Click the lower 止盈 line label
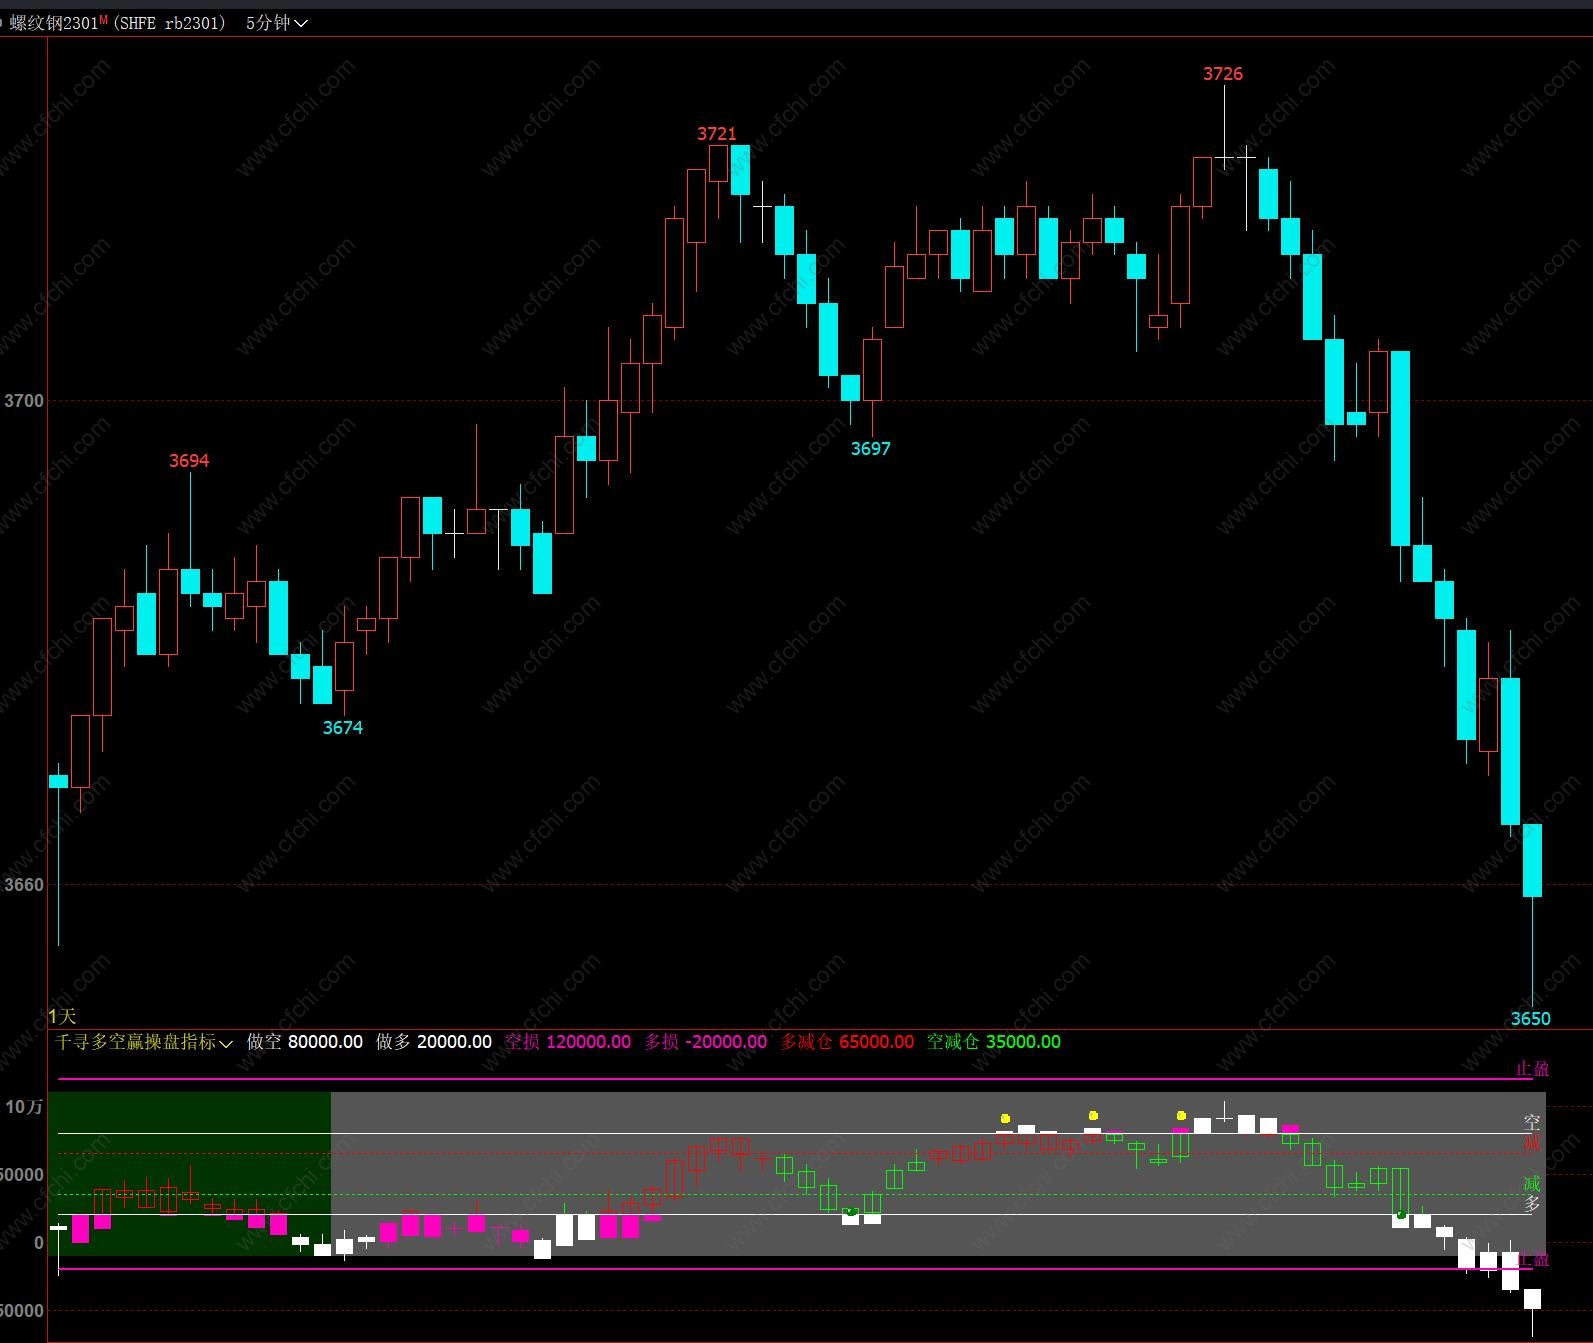1593x1343 pixels. click(1532, 1260)
